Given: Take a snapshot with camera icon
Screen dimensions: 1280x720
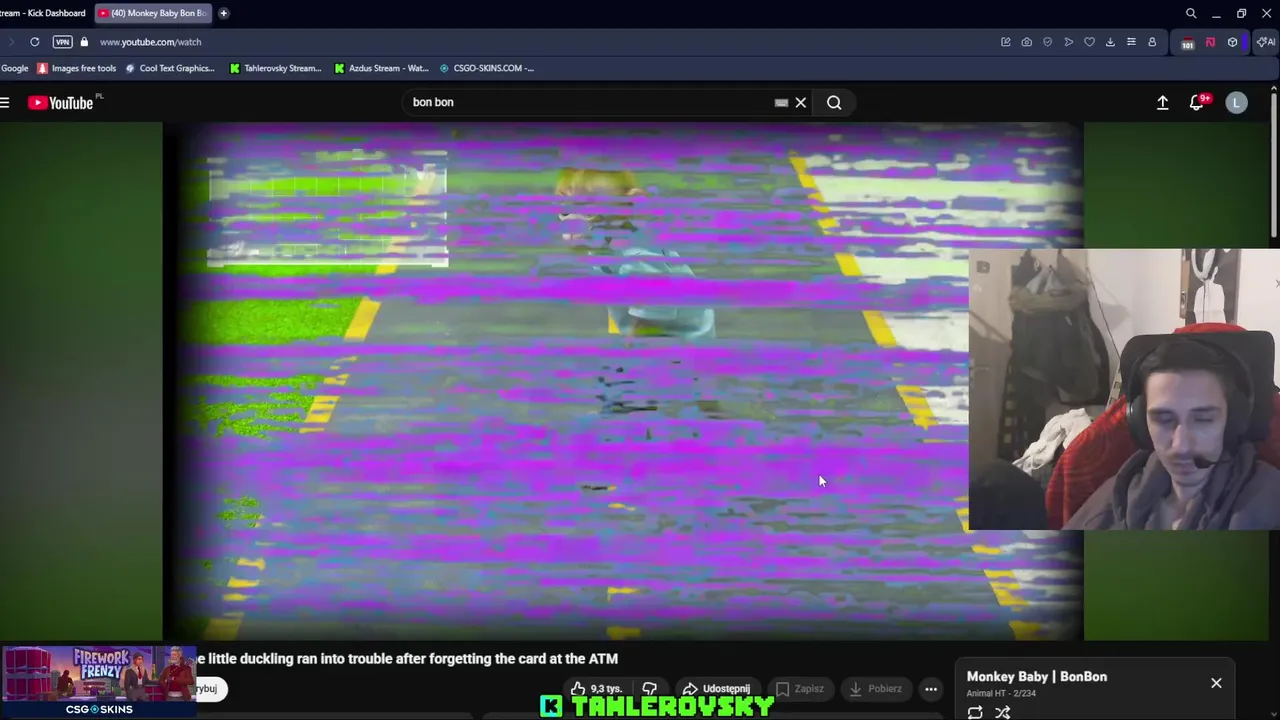Looking at the screenshot, I should point(1026,42).
